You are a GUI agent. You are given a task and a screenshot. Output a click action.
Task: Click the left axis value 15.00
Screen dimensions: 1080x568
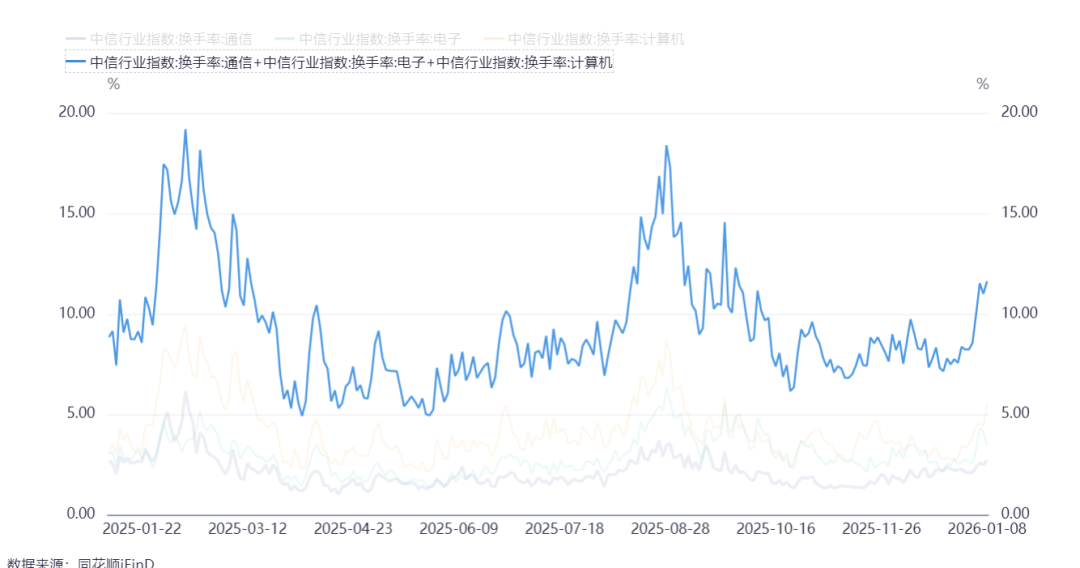click(x=76, y=212)
